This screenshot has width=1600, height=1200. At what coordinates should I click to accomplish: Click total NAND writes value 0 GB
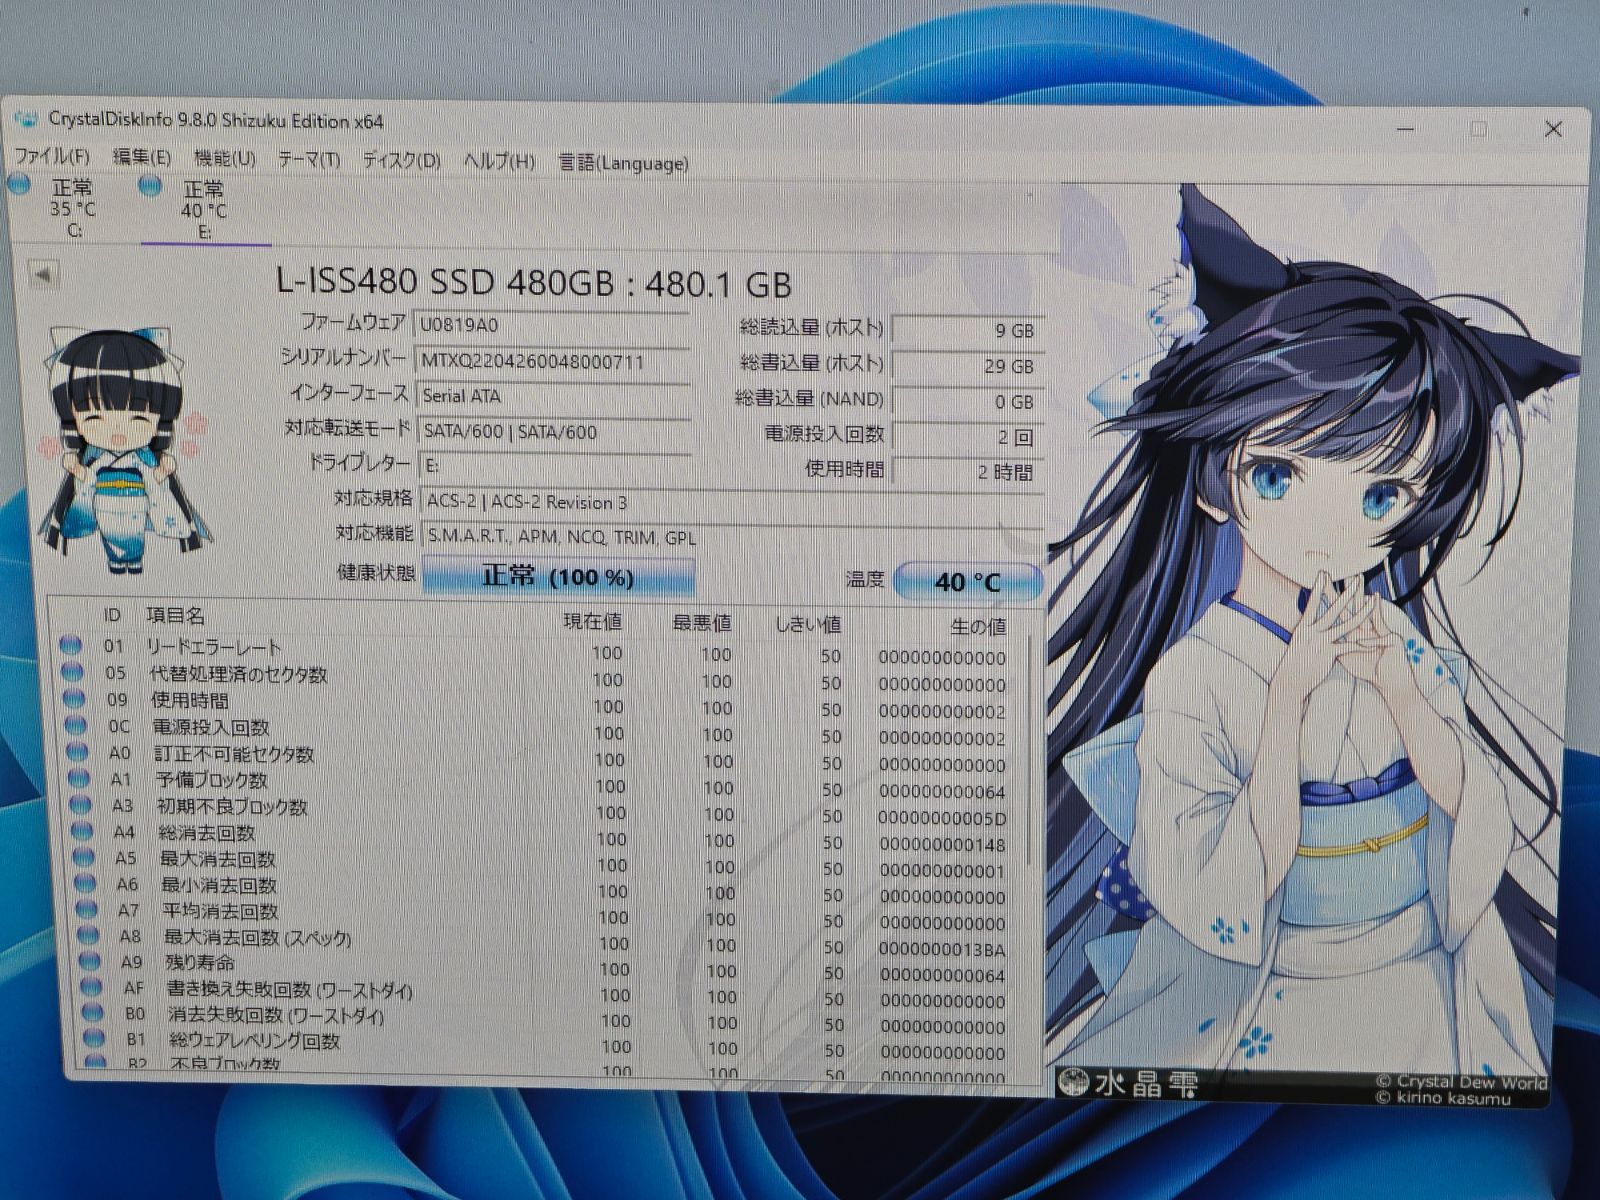[x=966, y=402]
